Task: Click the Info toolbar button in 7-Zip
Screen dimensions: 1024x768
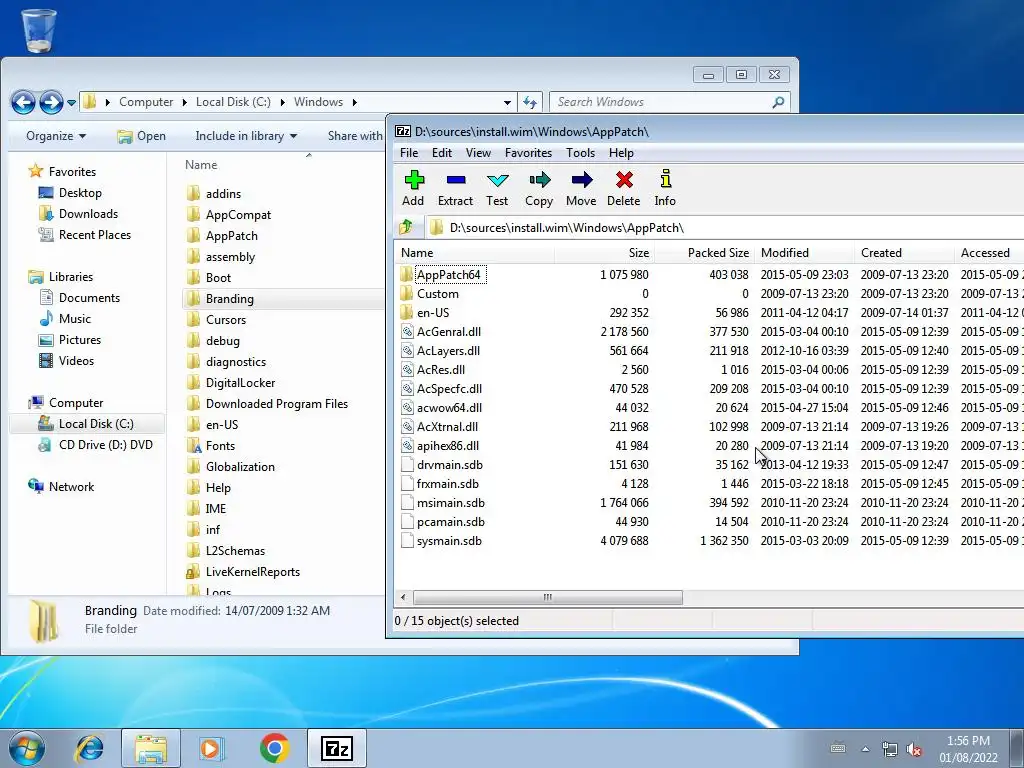Action: coord(665,189)
